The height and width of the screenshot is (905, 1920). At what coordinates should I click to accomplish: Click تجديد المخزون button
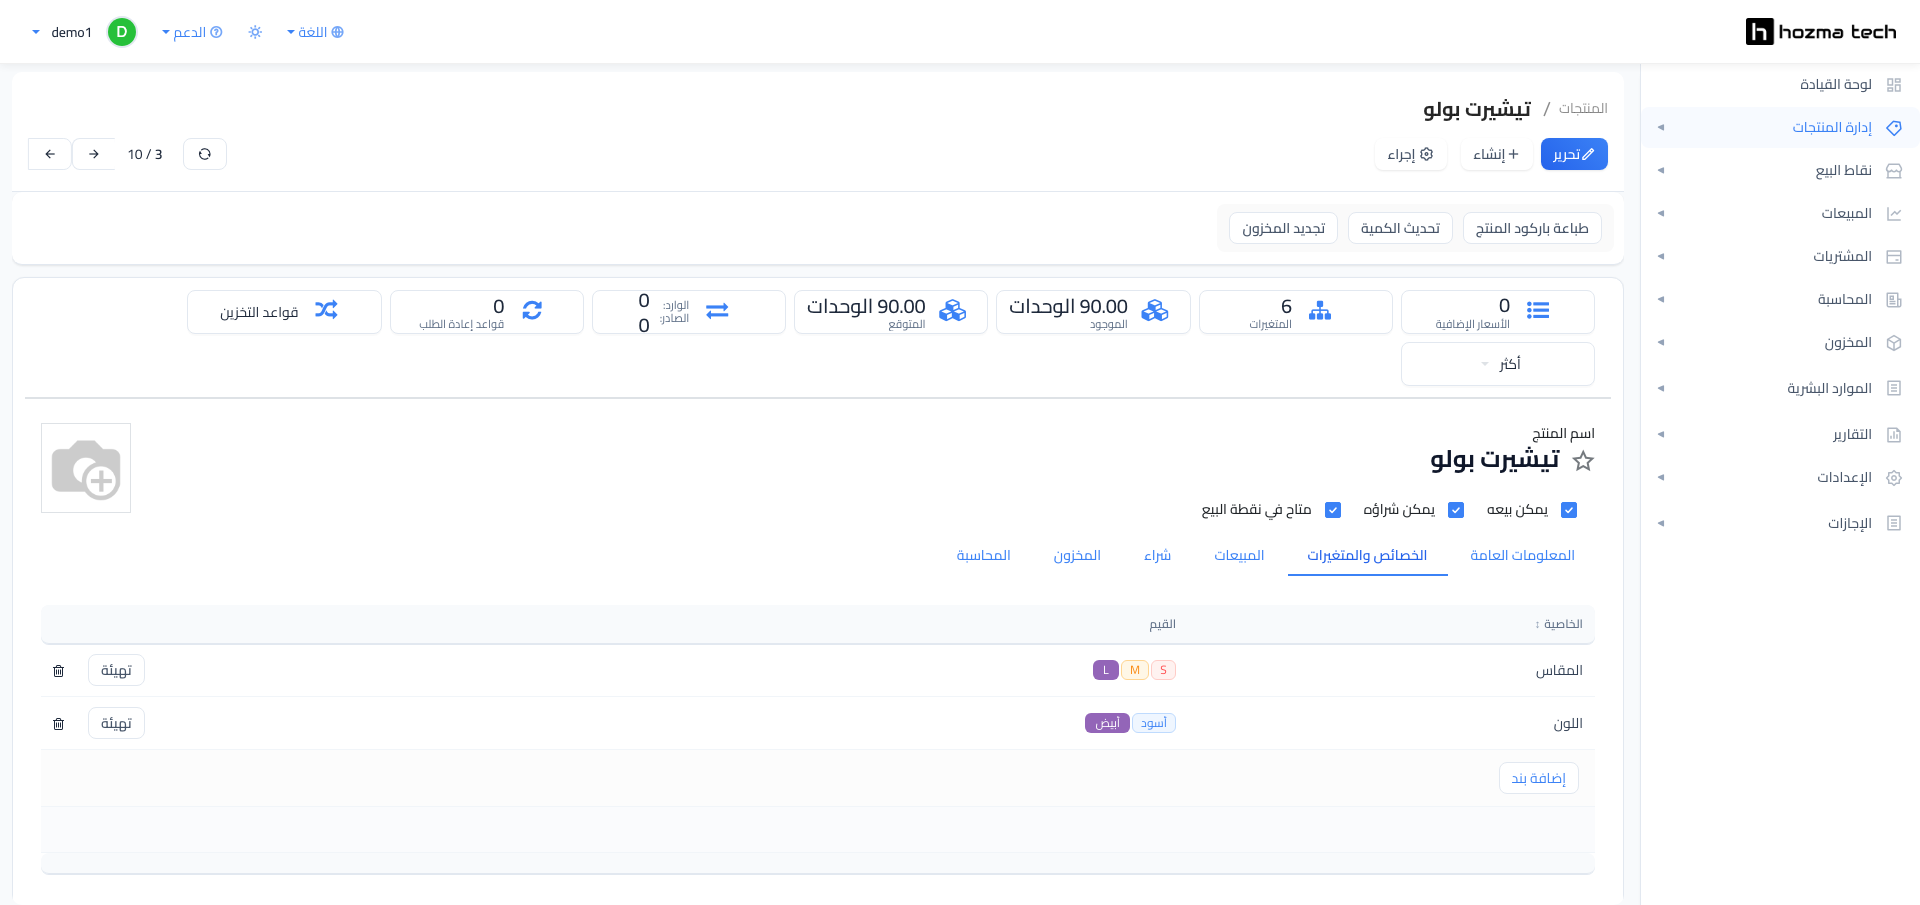click(1283, 228)
